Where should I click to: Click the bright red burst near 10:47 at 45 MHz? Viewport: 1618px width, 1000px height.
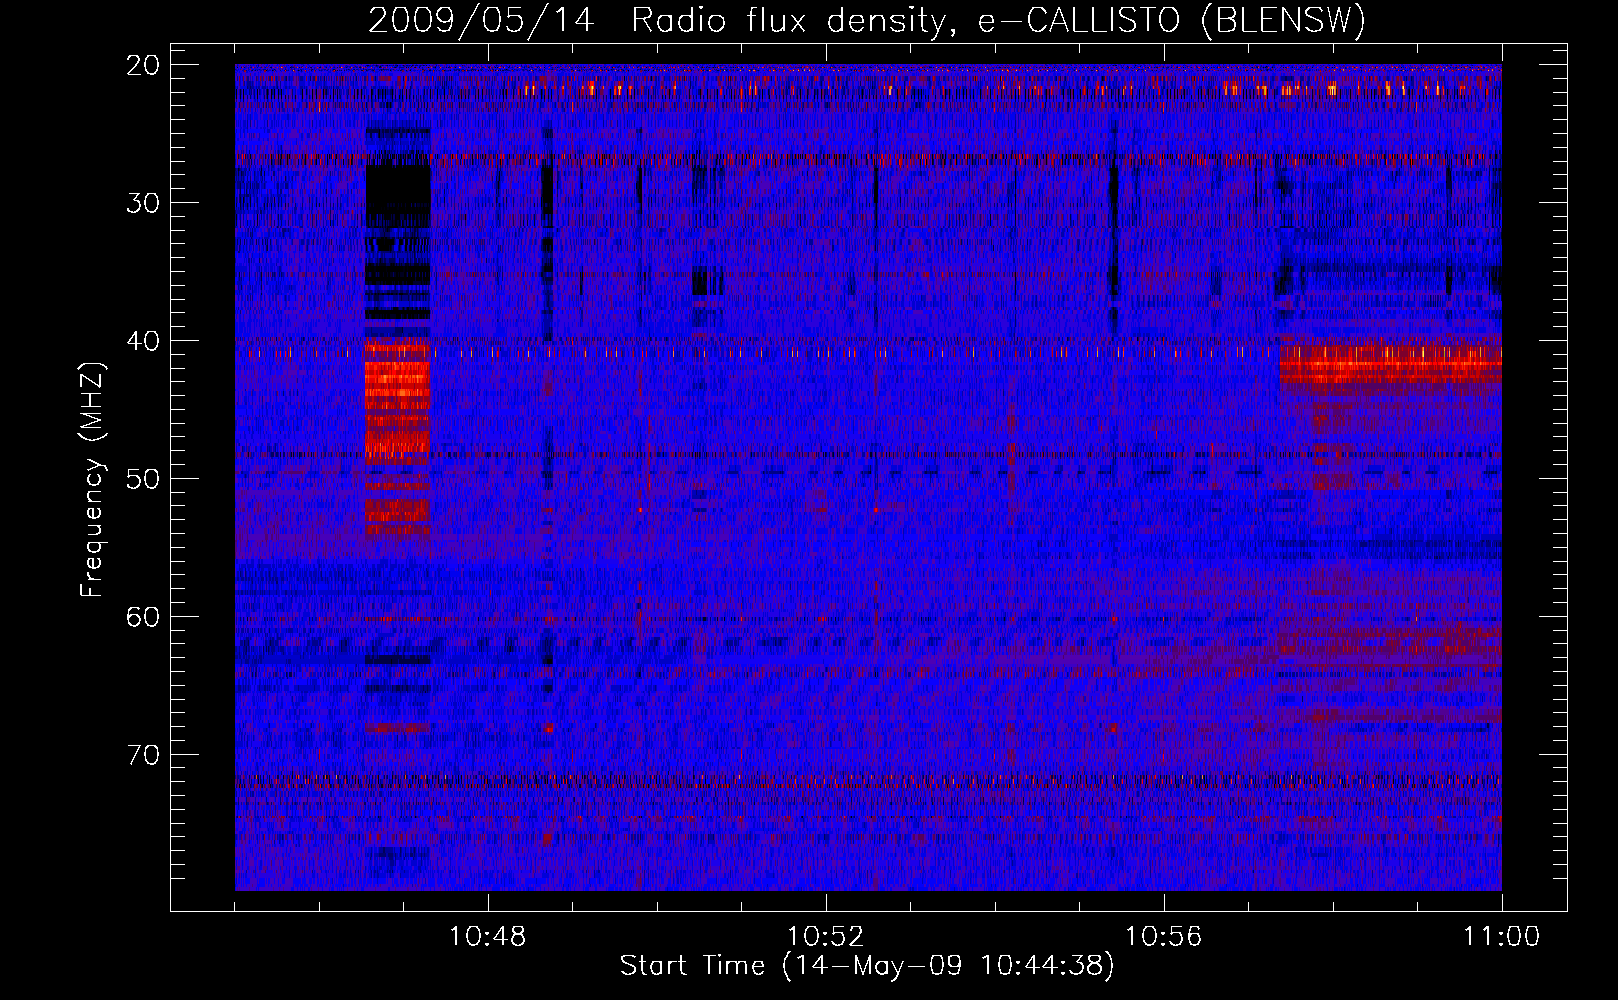click(397, 400)
